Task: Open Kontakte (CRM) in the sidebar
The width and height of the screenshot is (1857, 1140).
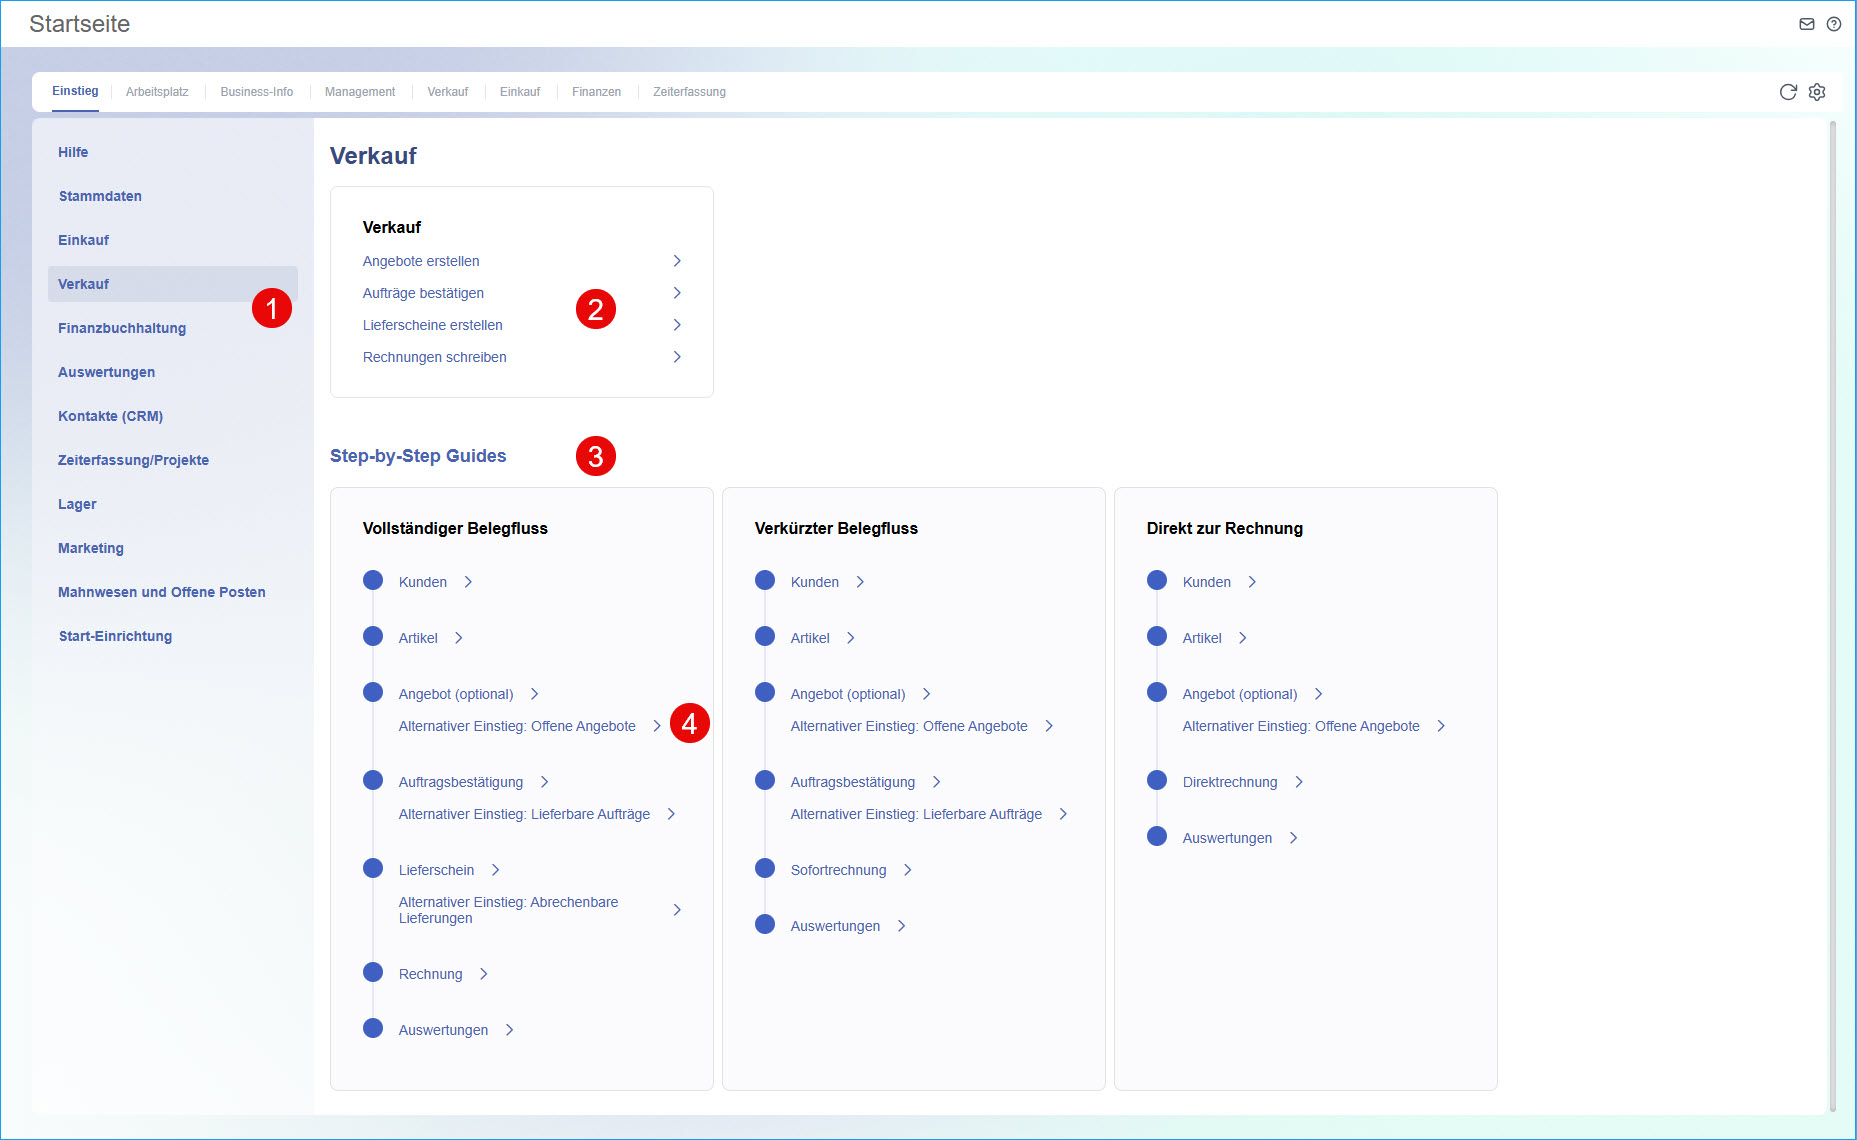Action: coord(110,416)
